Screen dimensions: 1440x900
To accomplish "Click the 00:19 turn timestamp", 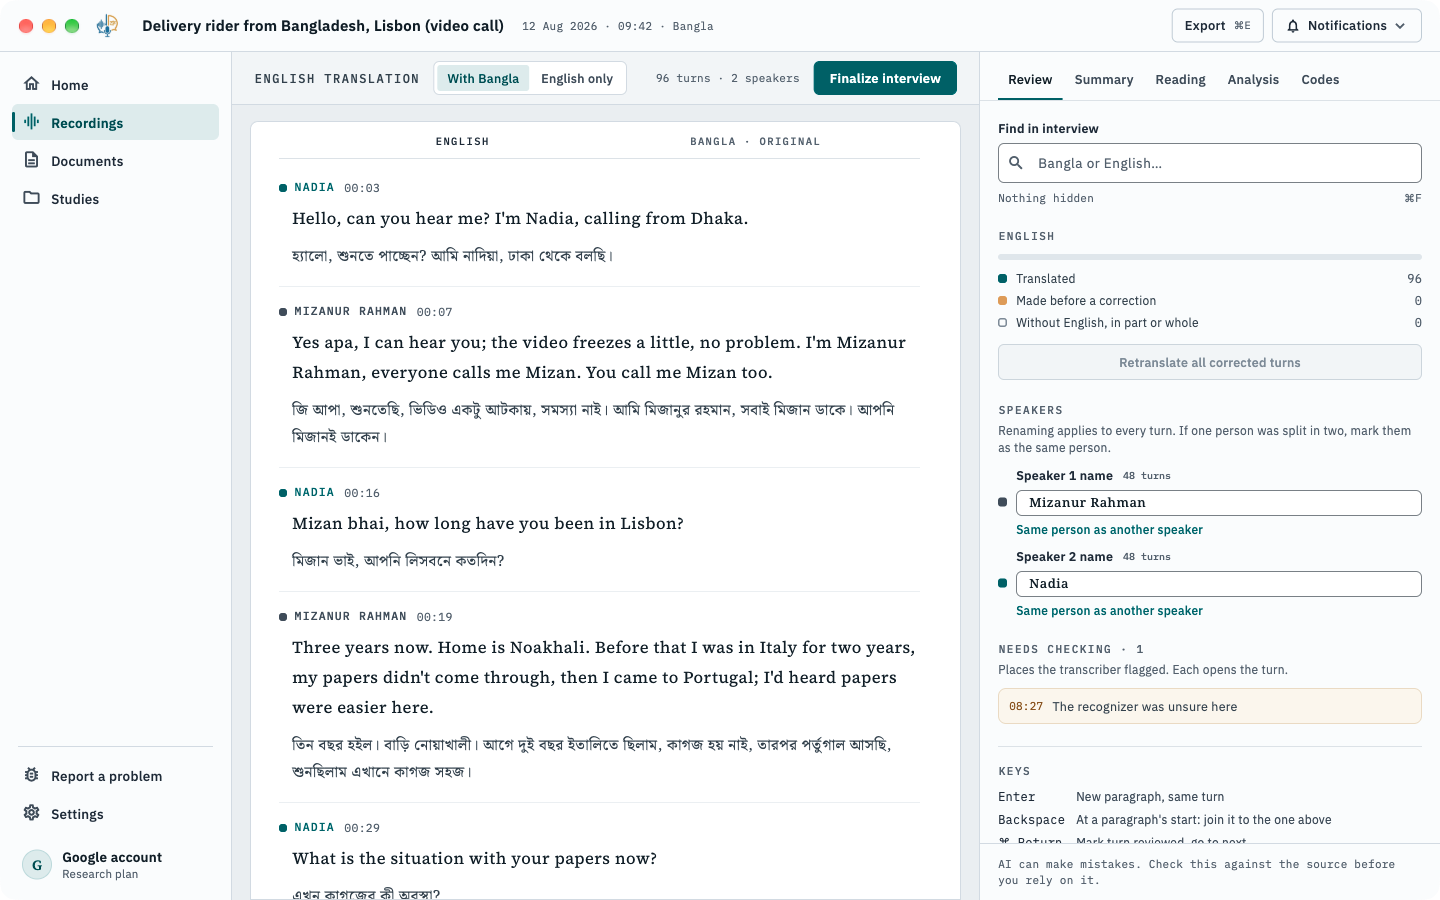I will coord(435,617).
